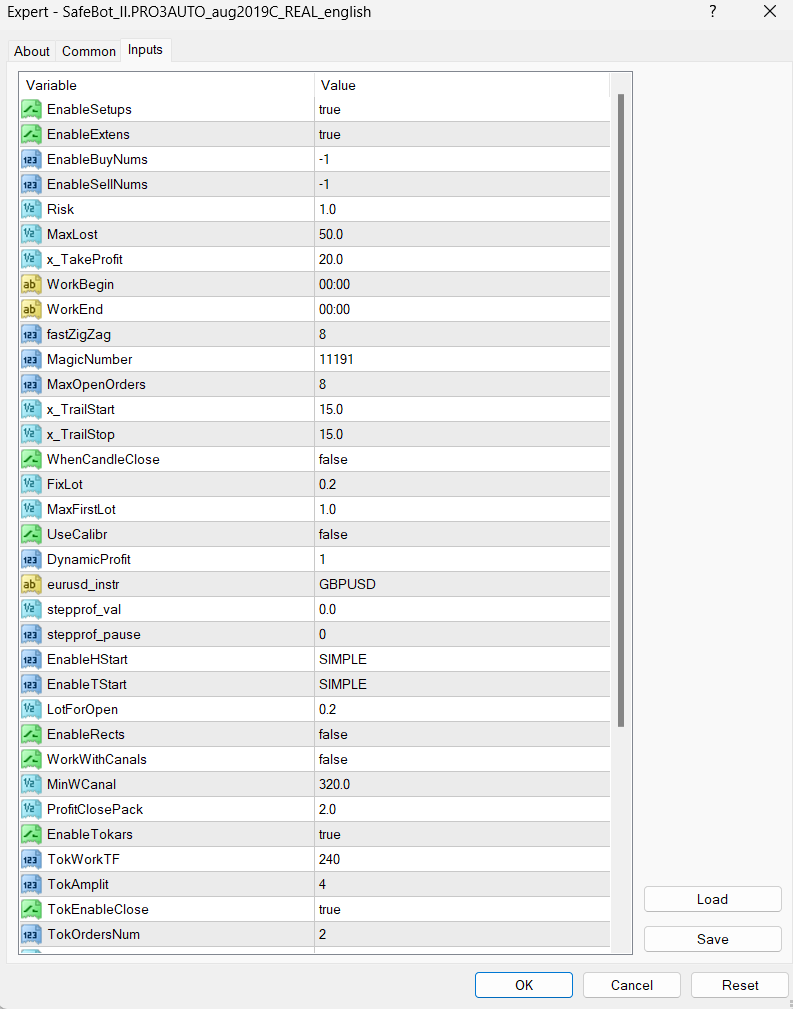Click the MagicNumber integer type icon
Viewport: 793px width, 1009px height.
(x=32, y=359)
